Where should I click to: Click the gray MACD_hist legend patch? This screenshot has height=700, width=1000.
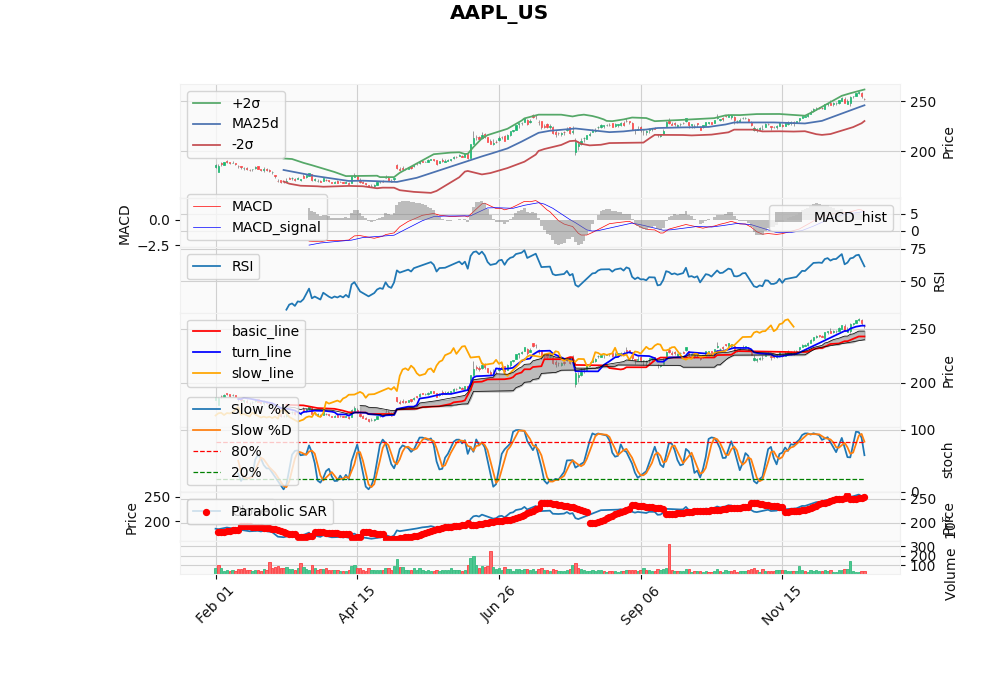coord(788,217)
